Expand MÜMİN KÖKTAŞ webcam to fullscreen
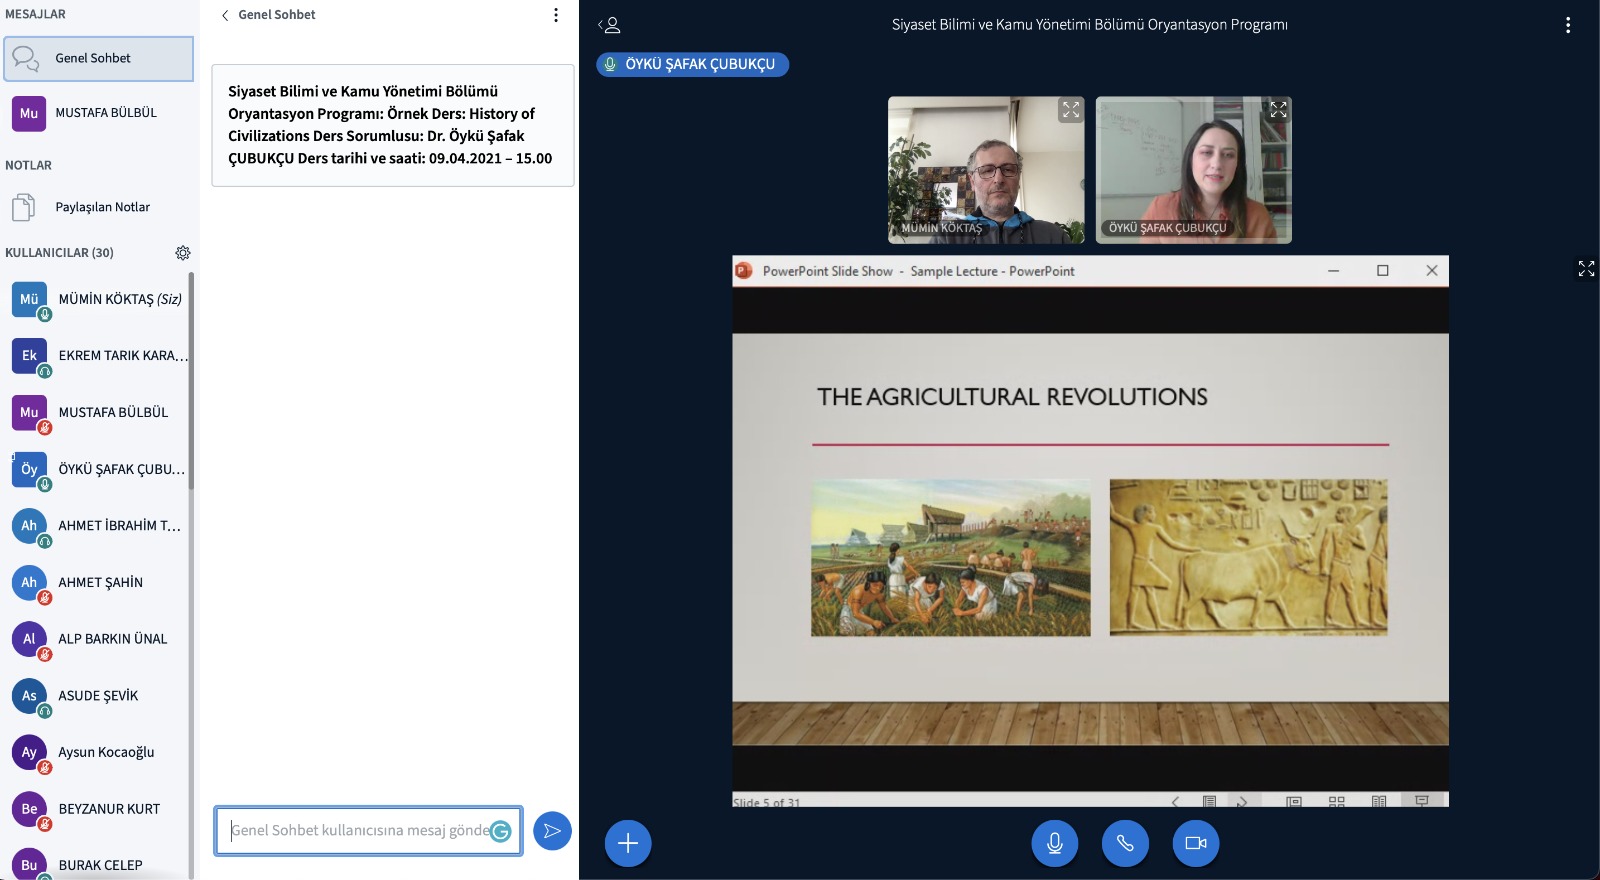The height and width of the screenshot is (880, 1600). click(x=1071, y=110)
